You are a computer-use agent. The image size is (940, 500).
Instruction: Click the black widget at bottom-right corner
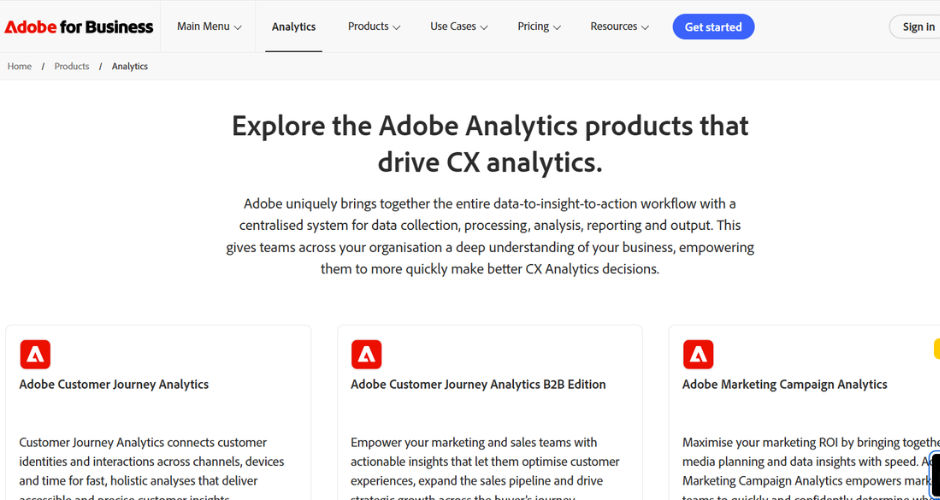[935, 477]
